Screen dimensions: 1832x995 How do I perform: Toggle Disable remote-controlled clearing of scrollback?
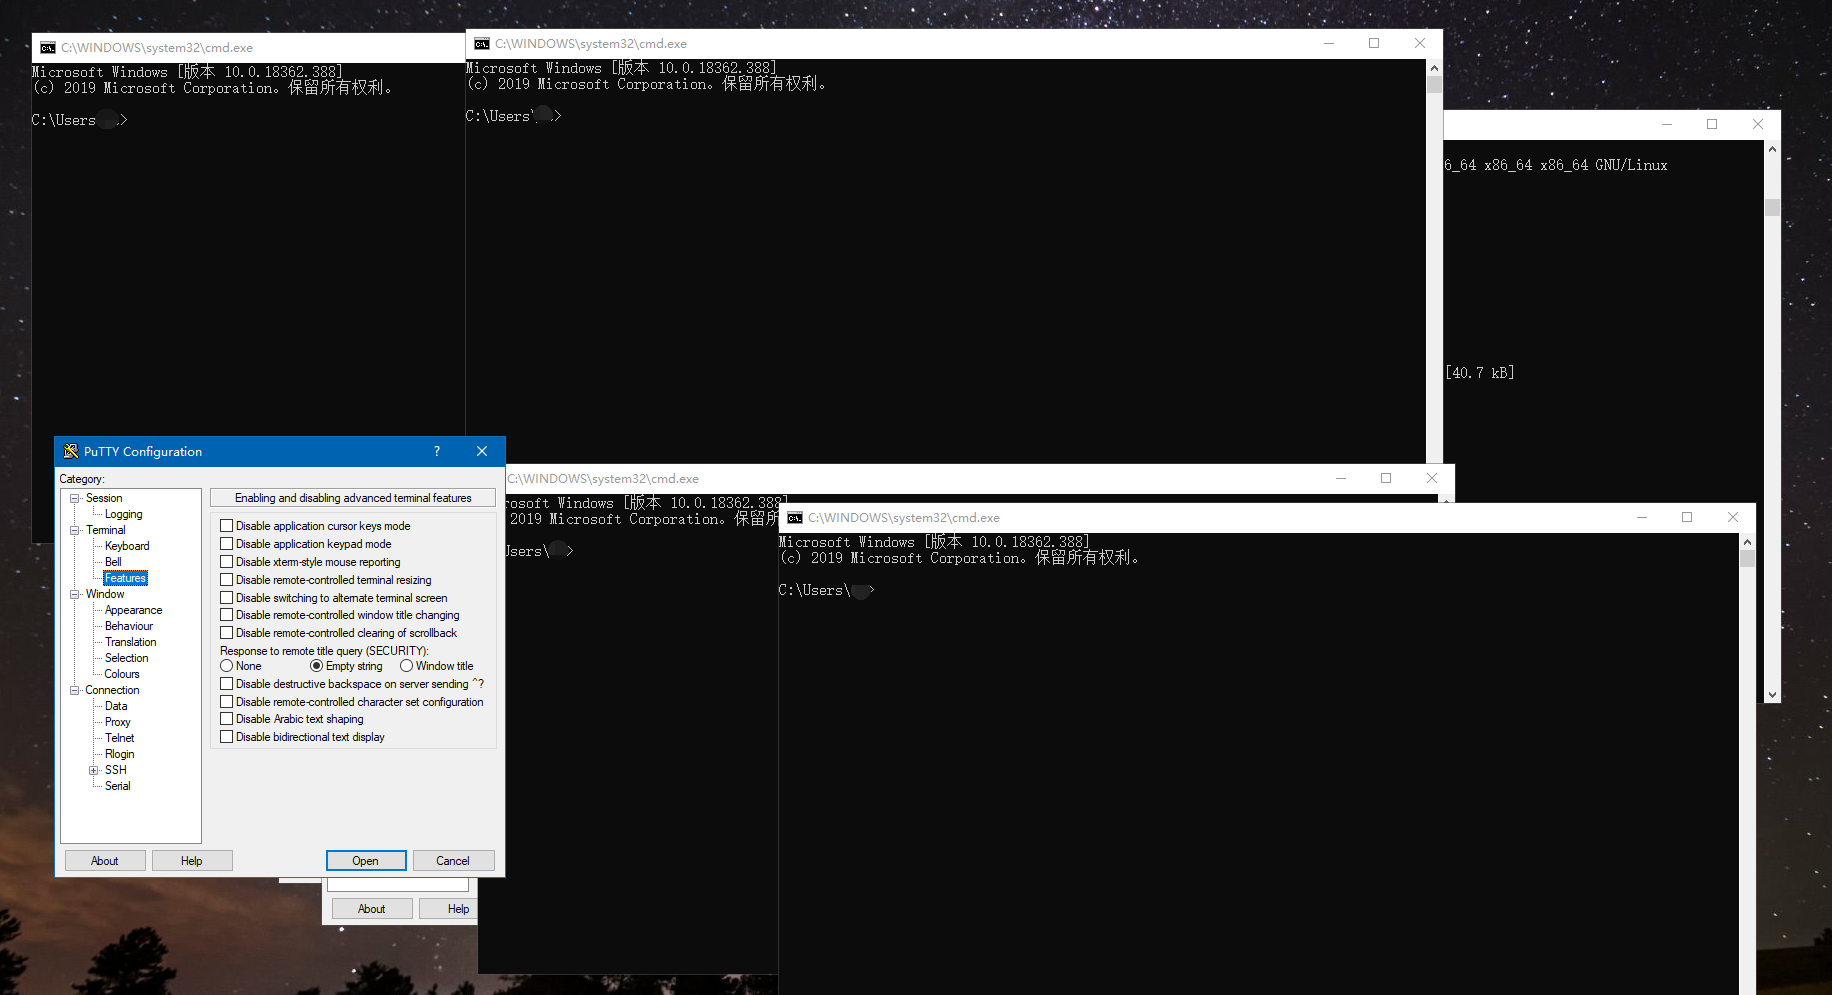(227, 633)
